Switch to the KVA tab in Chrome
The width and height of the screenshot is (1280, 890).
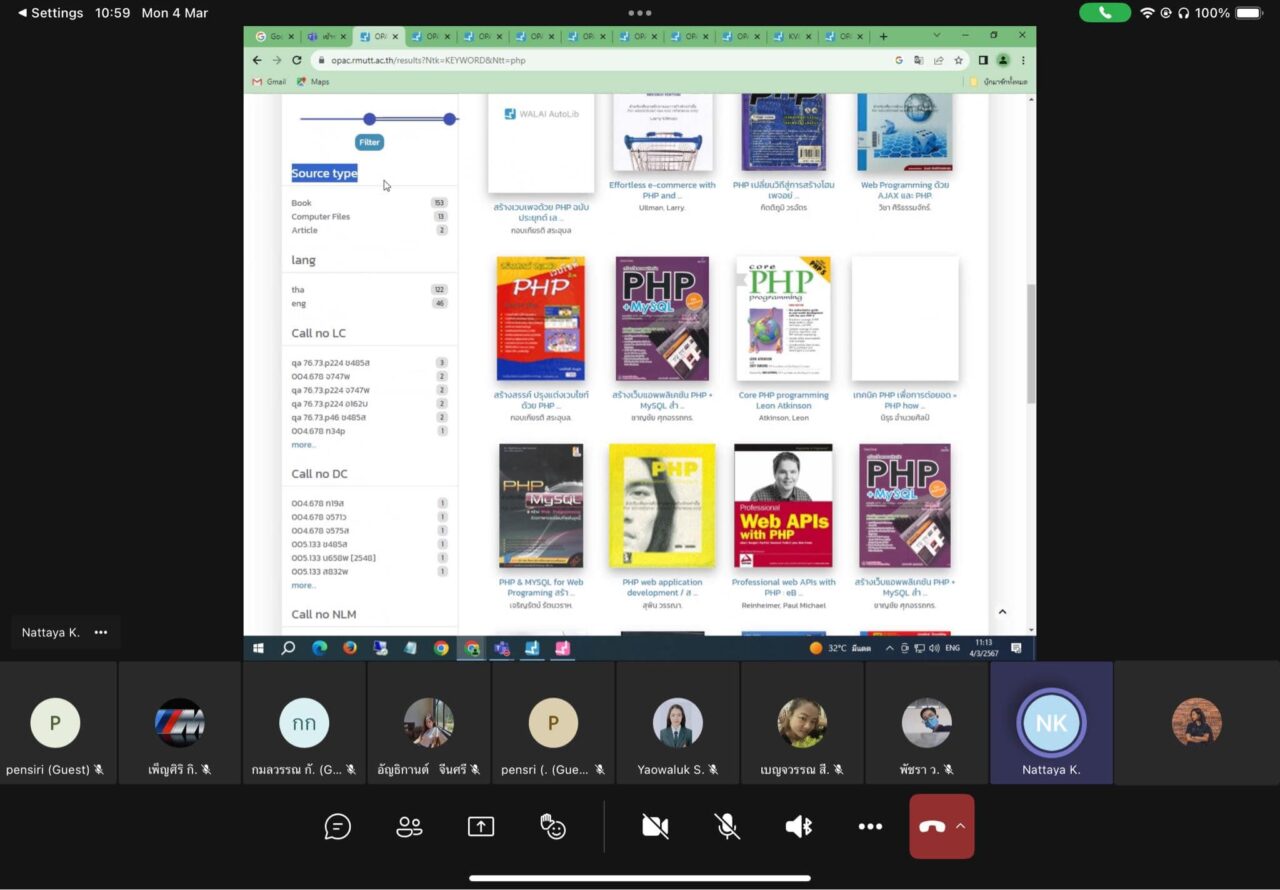792,37
